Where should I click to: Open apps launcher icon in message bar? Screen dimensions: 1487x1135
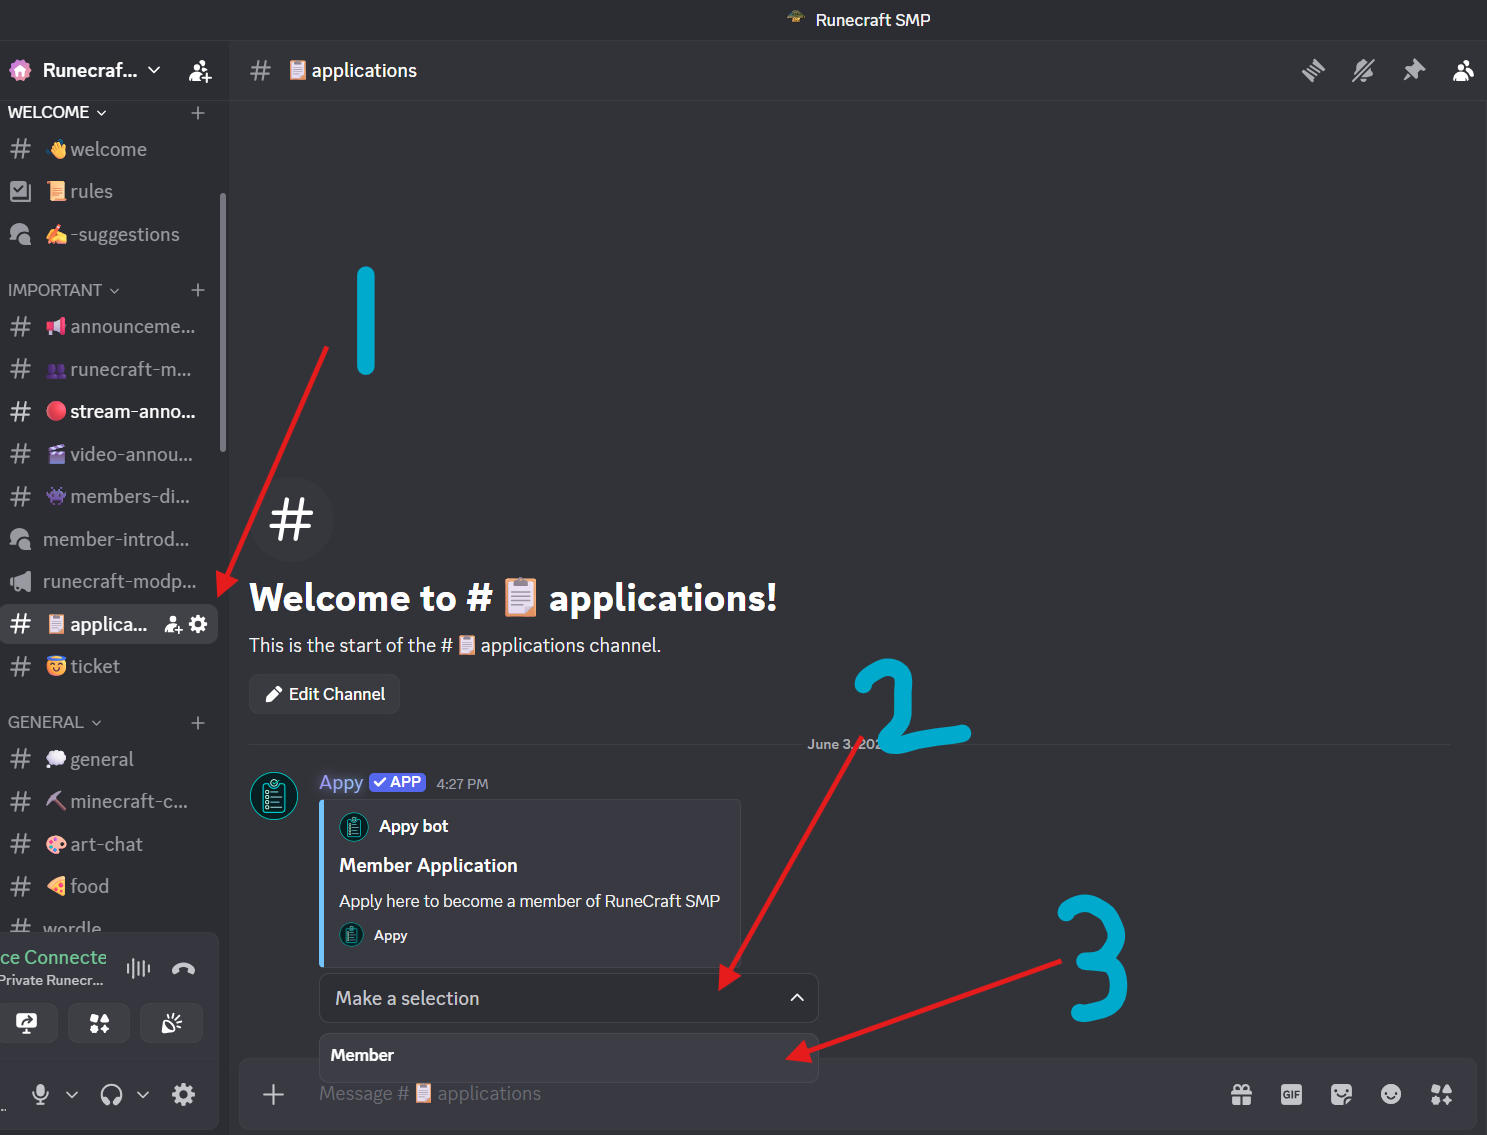1441,1094
